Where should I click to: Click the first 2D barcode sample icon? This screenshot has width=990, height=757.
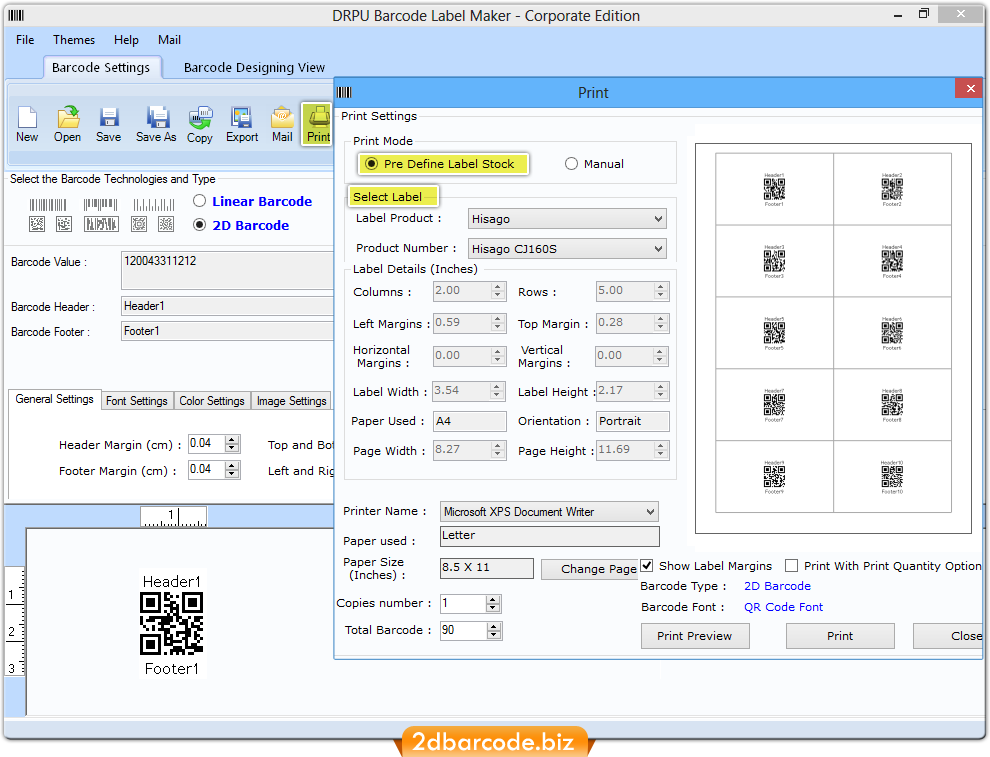tap(37, 224)
